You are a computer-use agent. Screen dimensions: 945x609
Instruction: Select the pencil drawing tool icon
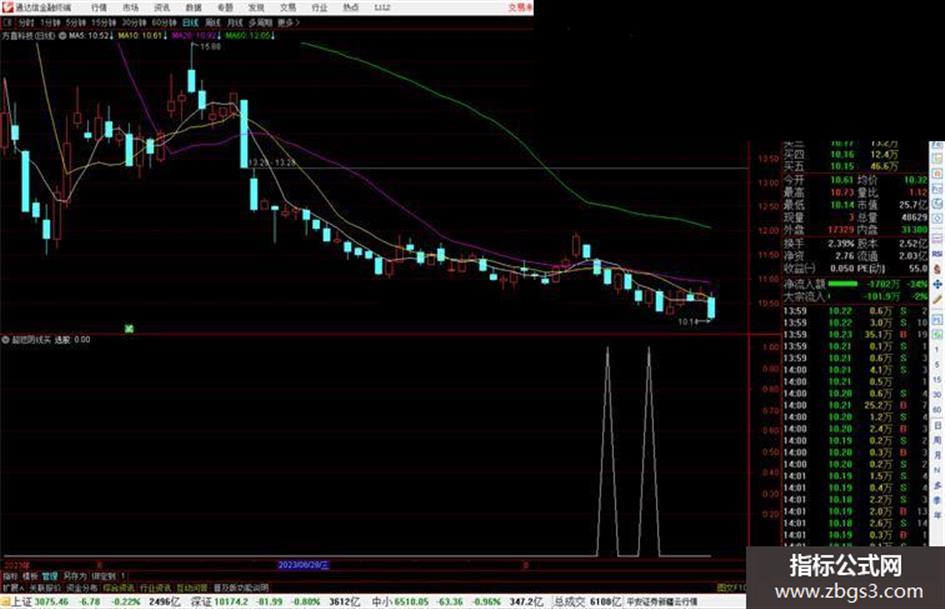(x=937, y=299)
